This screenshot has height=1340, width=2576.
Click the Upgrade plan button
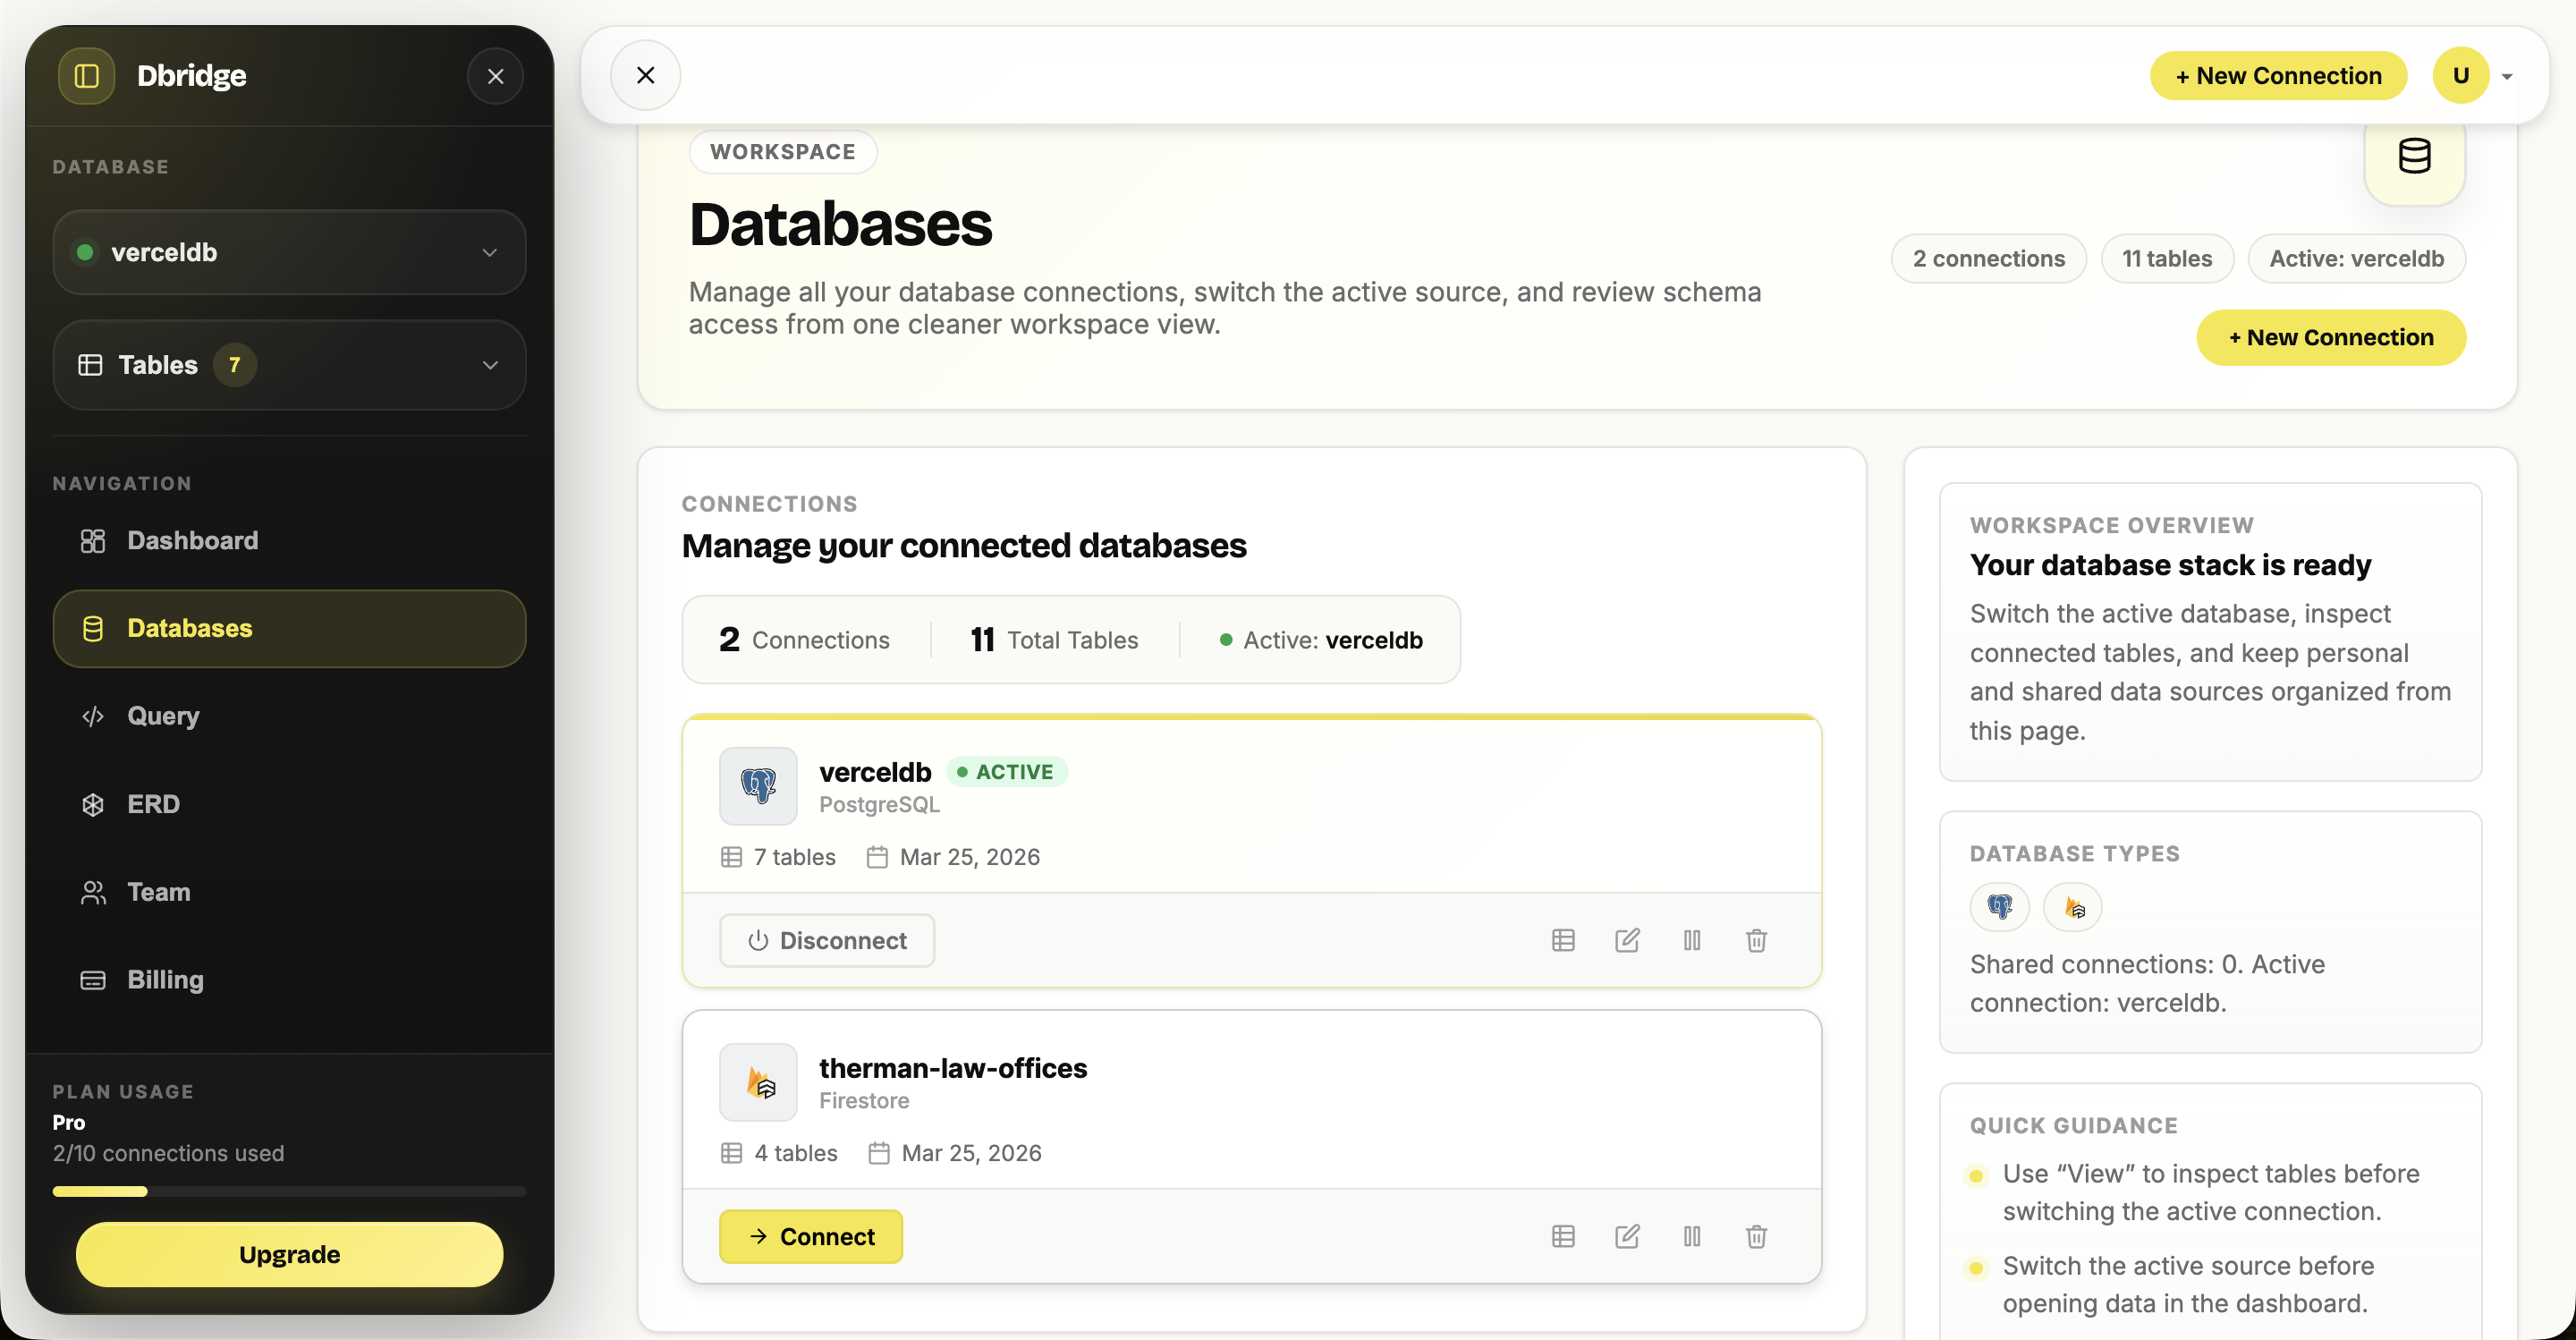coord(289,1254)
